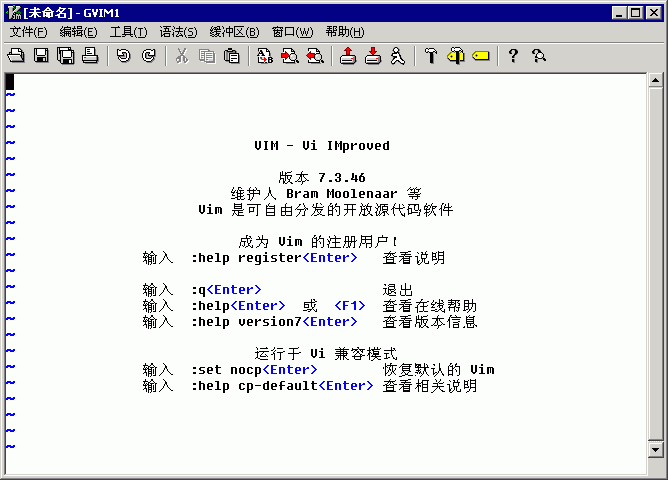Click the '查看相关说明' text

(429, 385)
